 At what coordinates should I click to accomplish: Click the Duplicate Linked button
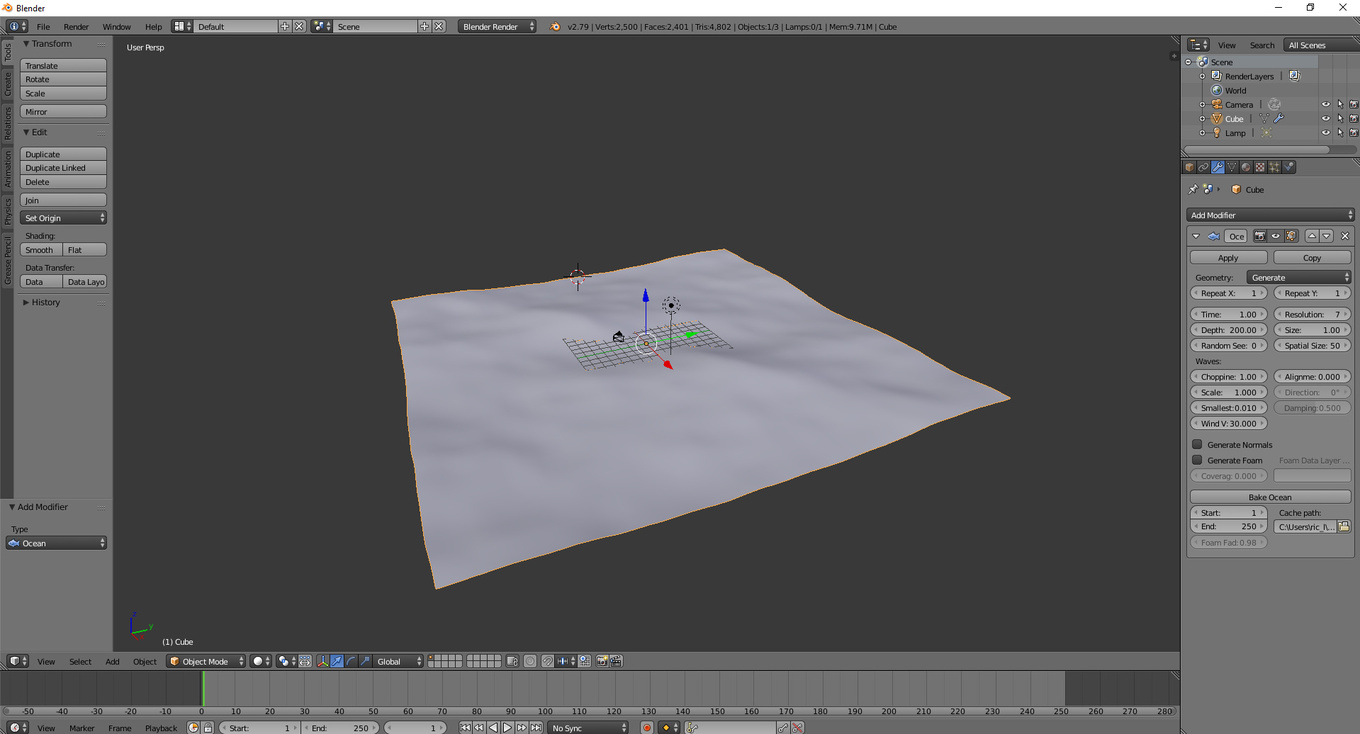(x=63, y=168)
